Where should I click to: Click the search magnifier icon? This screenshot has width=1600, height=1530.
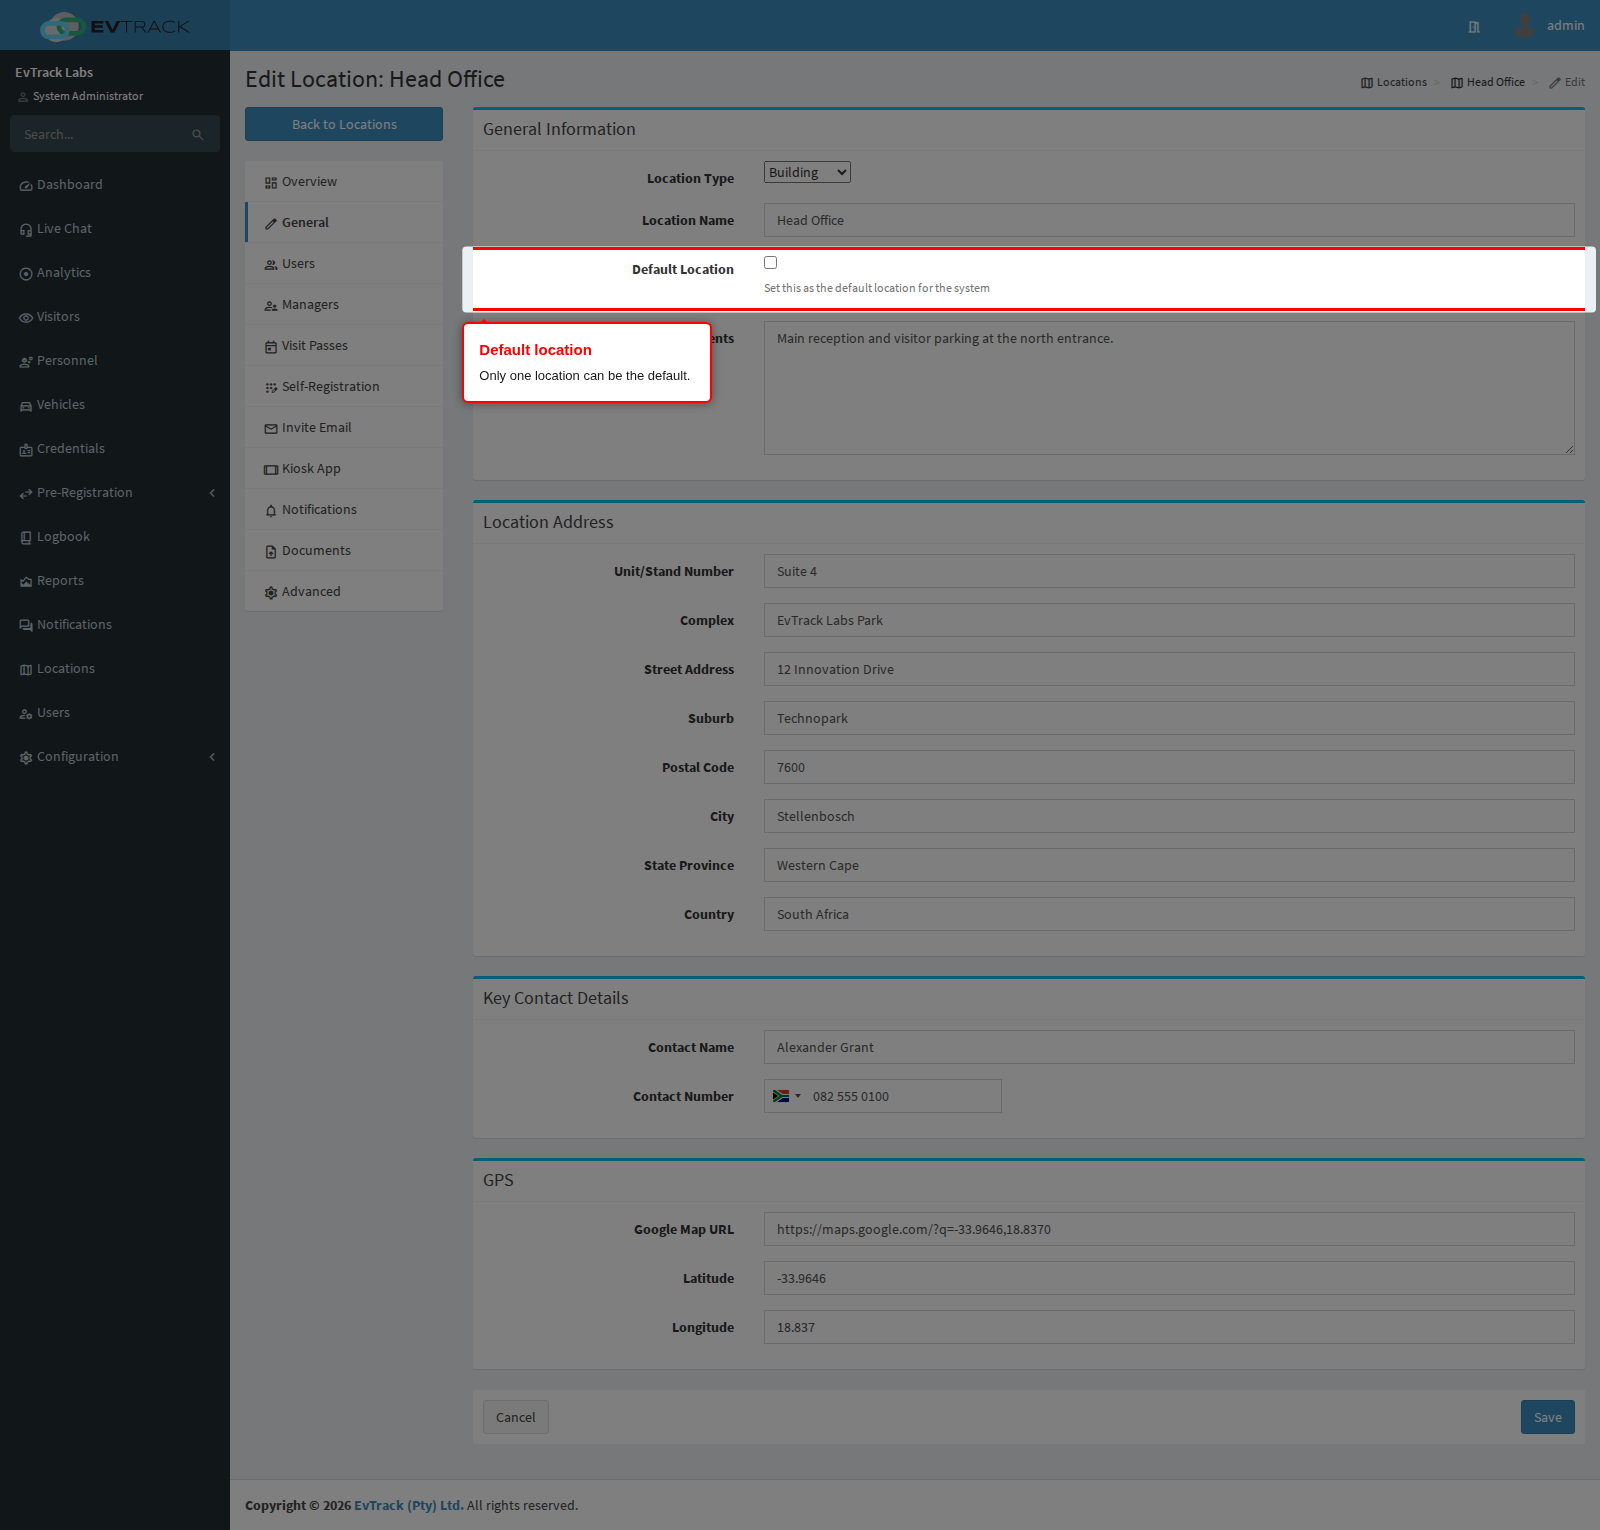pos(198,135)
